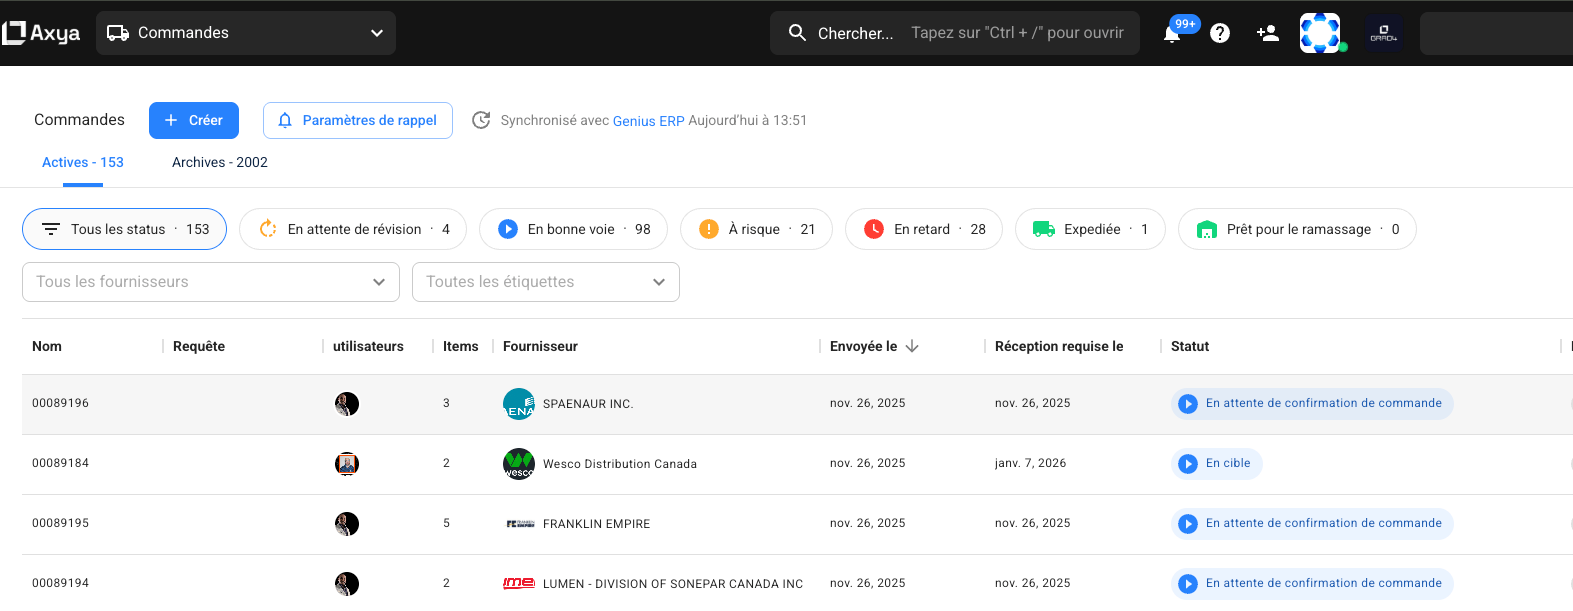Expand Tous les fournisseurs dropdown
This screenshot has height=611, width=1573.
pyautogui.click(x=210, y=282)
